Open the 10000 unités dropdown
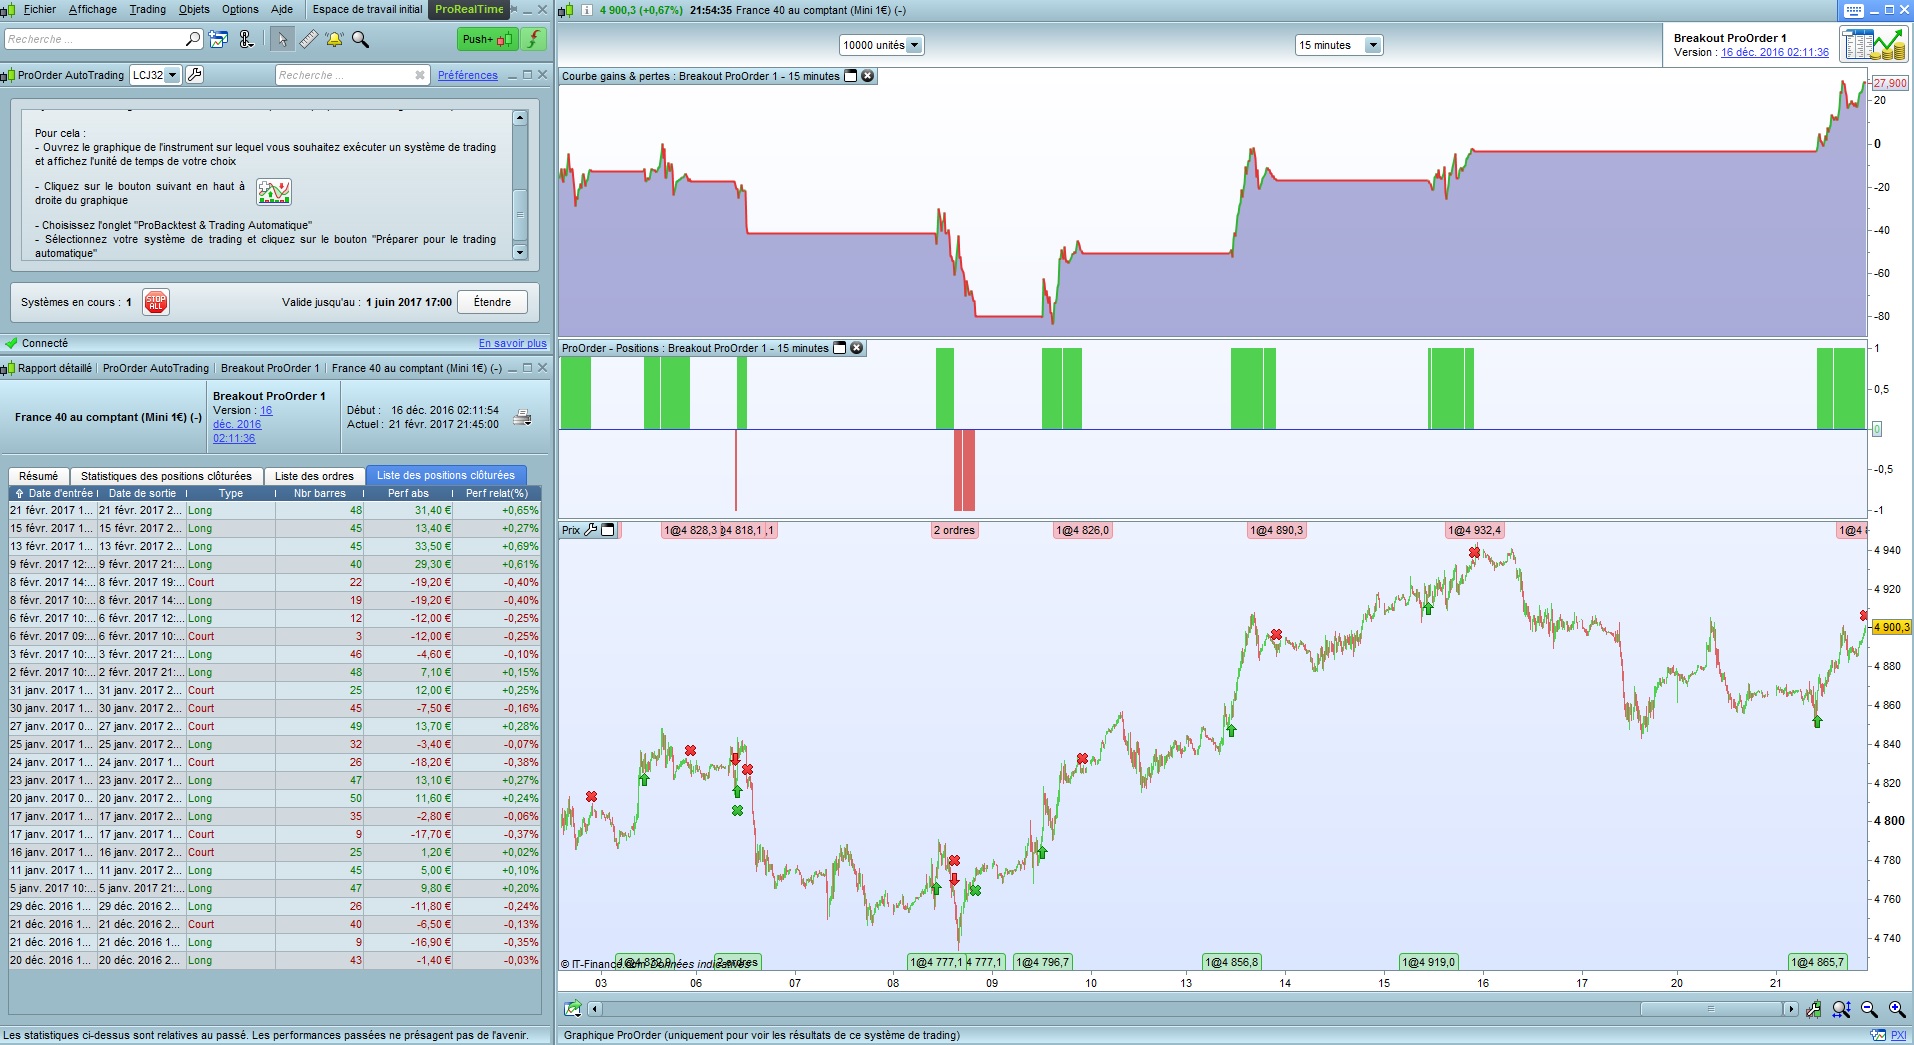The height and width of the screenshot is (1045, 1914). click(914, 45)
